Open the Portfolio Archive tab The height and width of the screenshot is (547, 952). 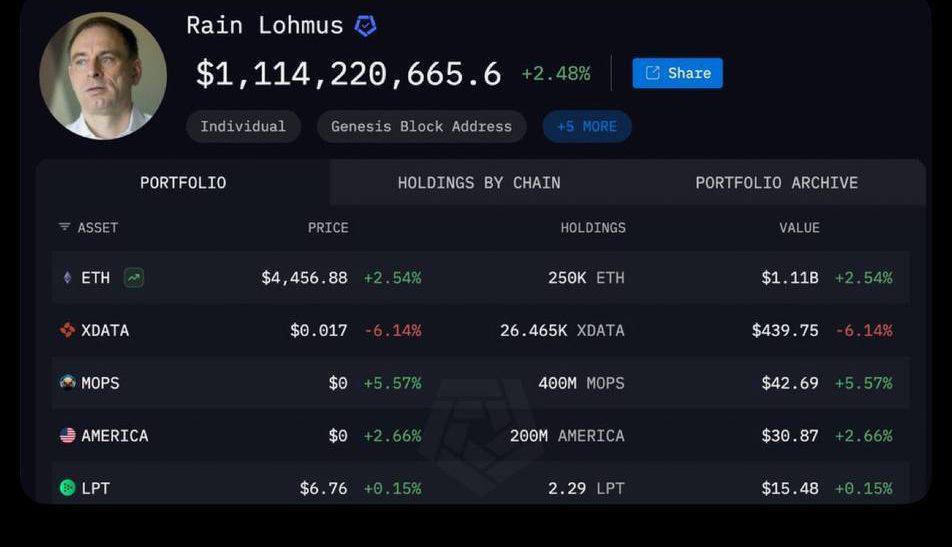[776, 183]
